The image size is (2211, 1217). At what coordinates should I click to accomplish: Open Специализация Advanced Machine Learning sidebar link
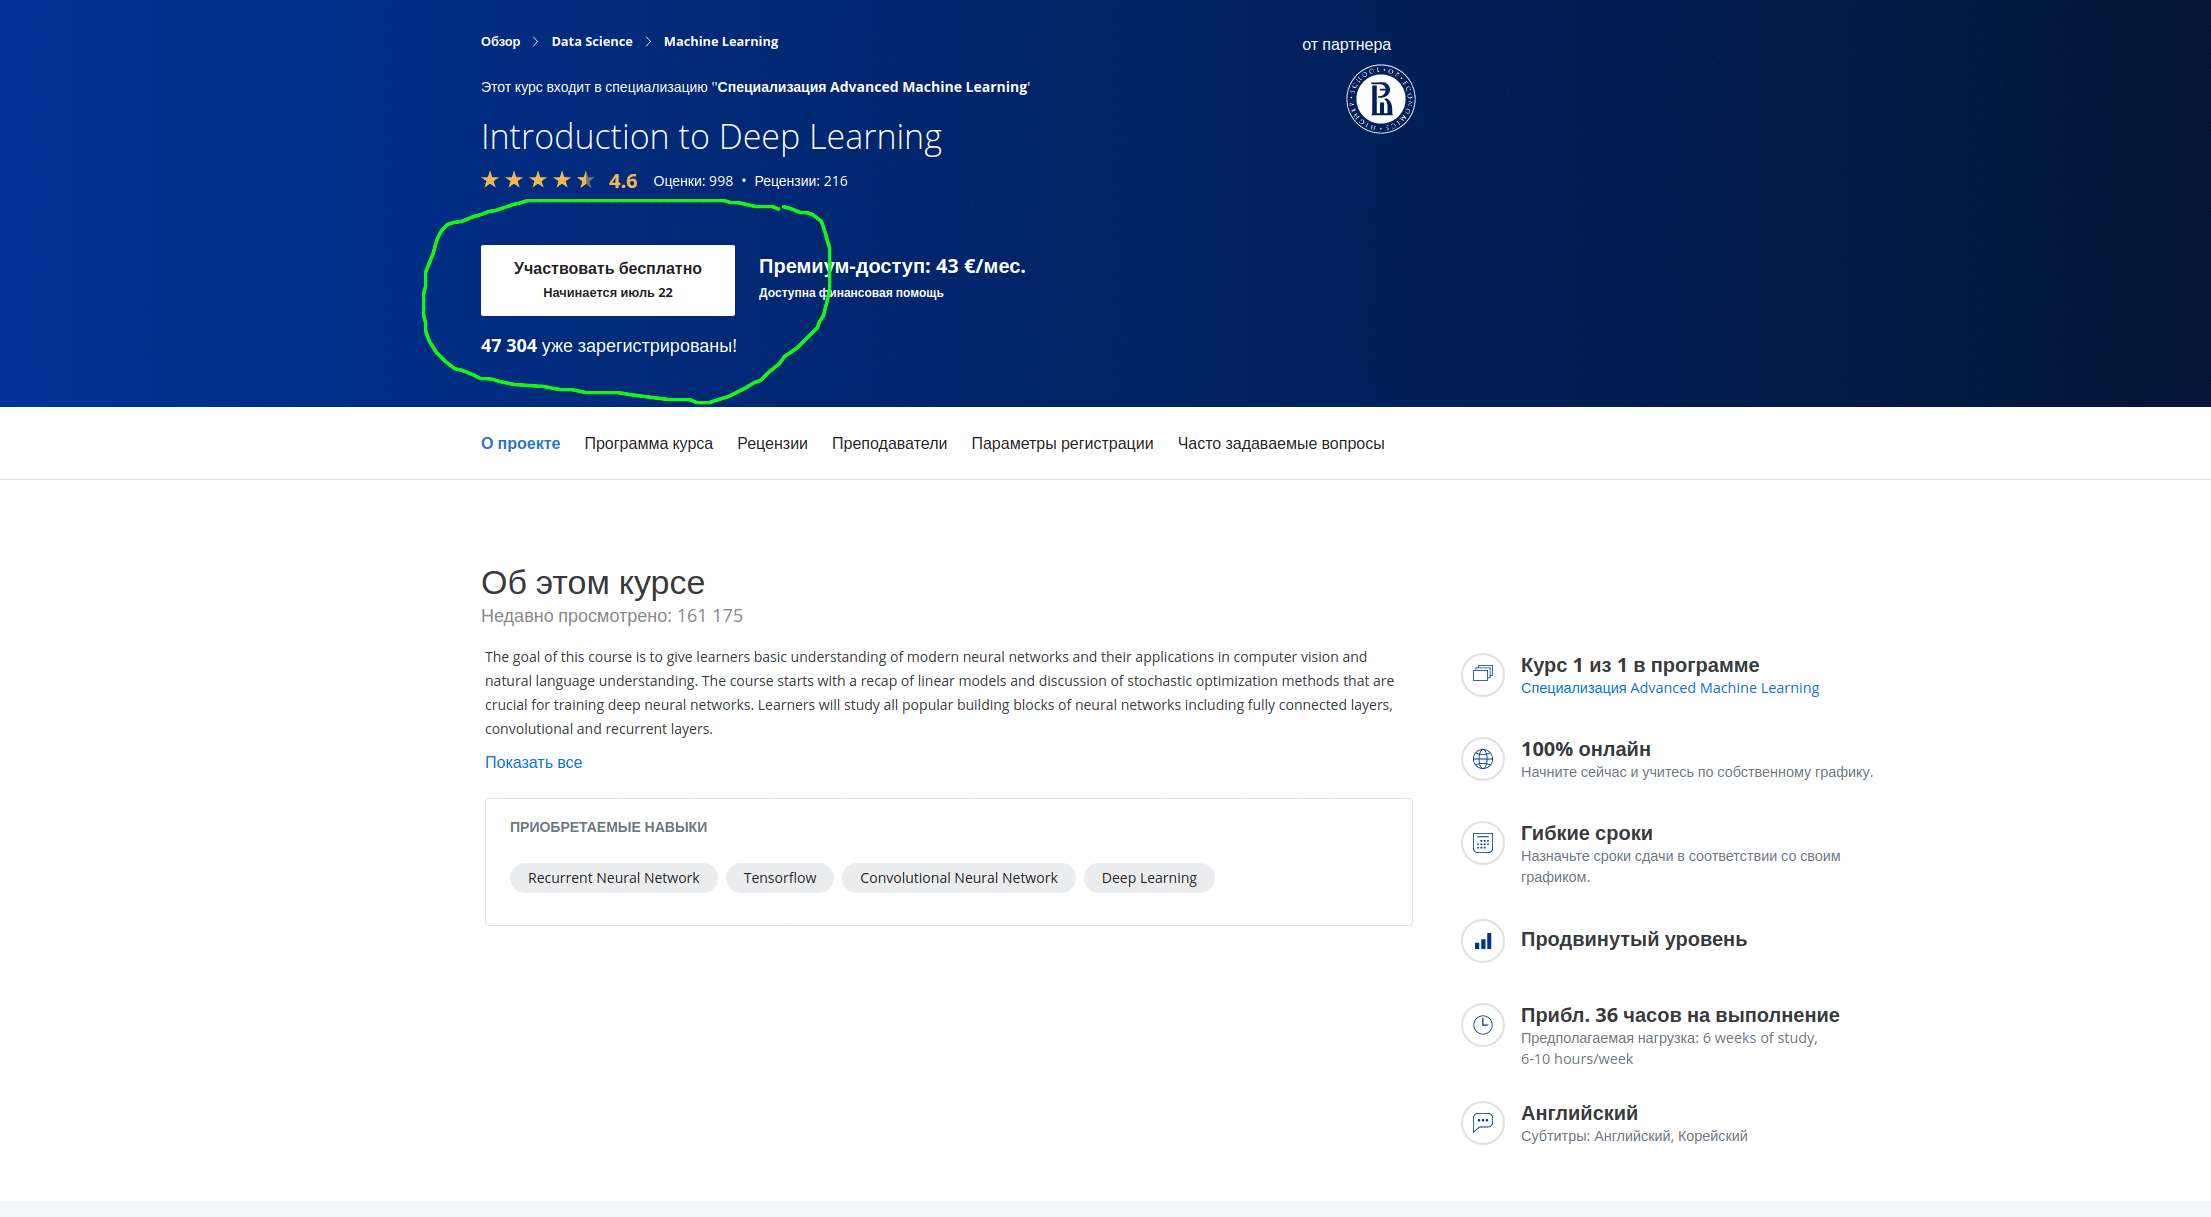click(1669, 688)
